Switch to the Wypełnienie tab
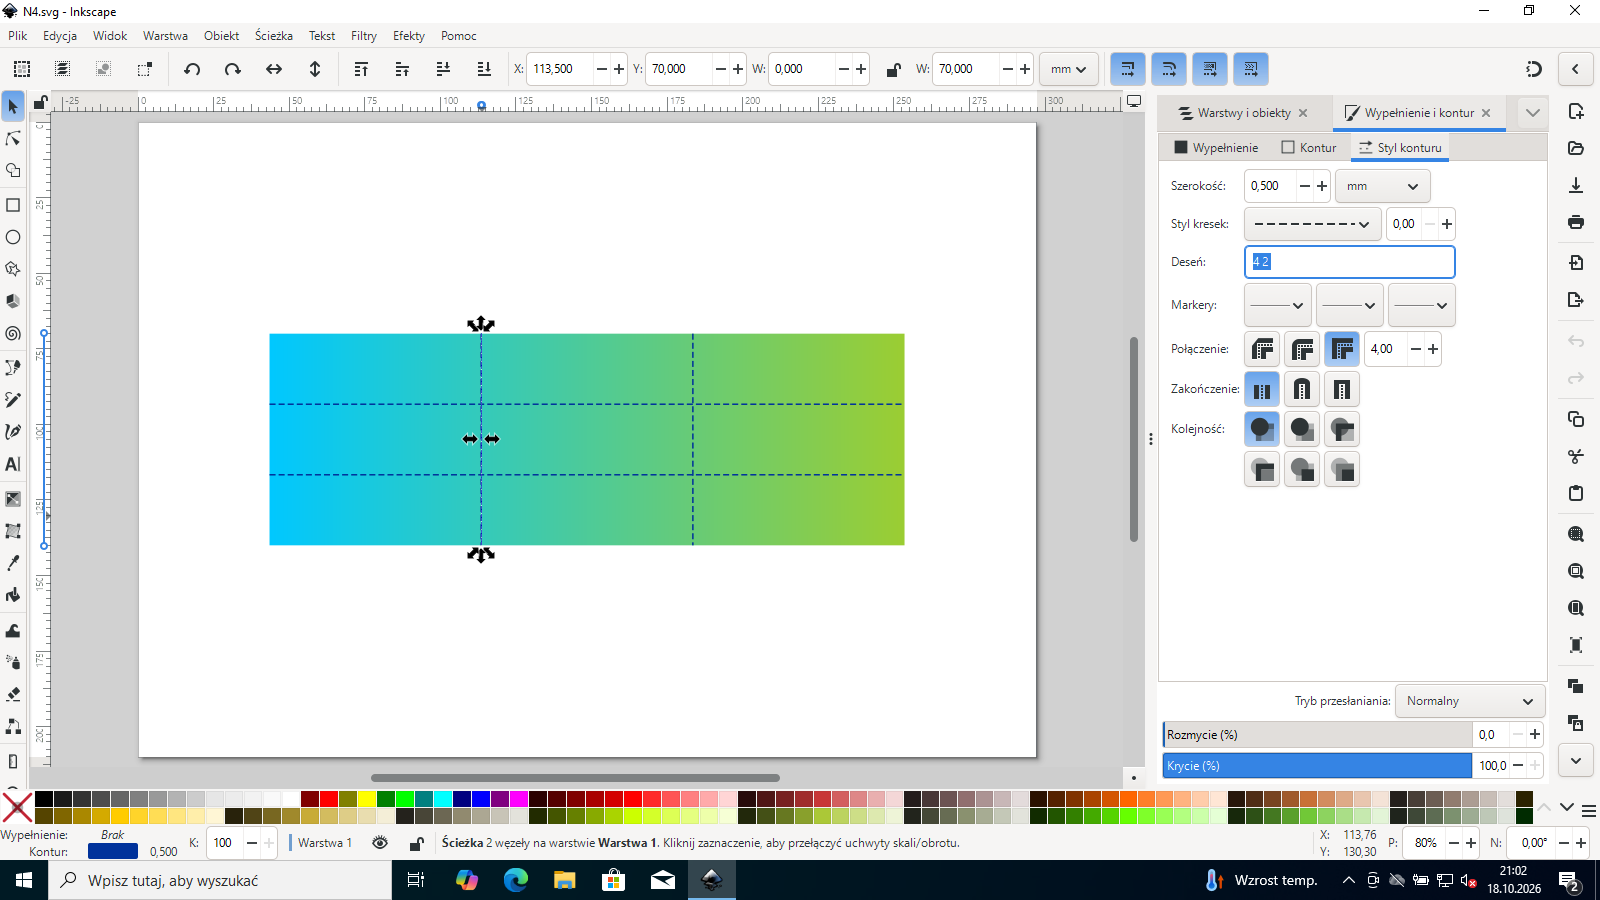This screenshot has height=900, width=1600. coord(1216,147)
